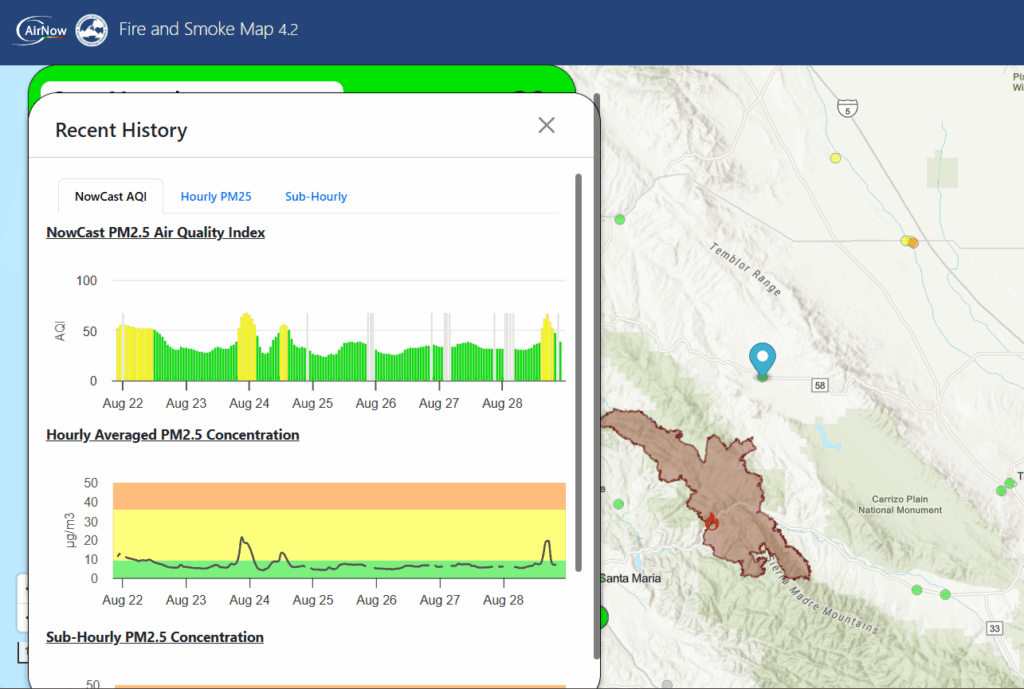Click the red fire icon in burn perimeter
The width and height of the screenshot is (1024, 689).
[x=712, y=521]
